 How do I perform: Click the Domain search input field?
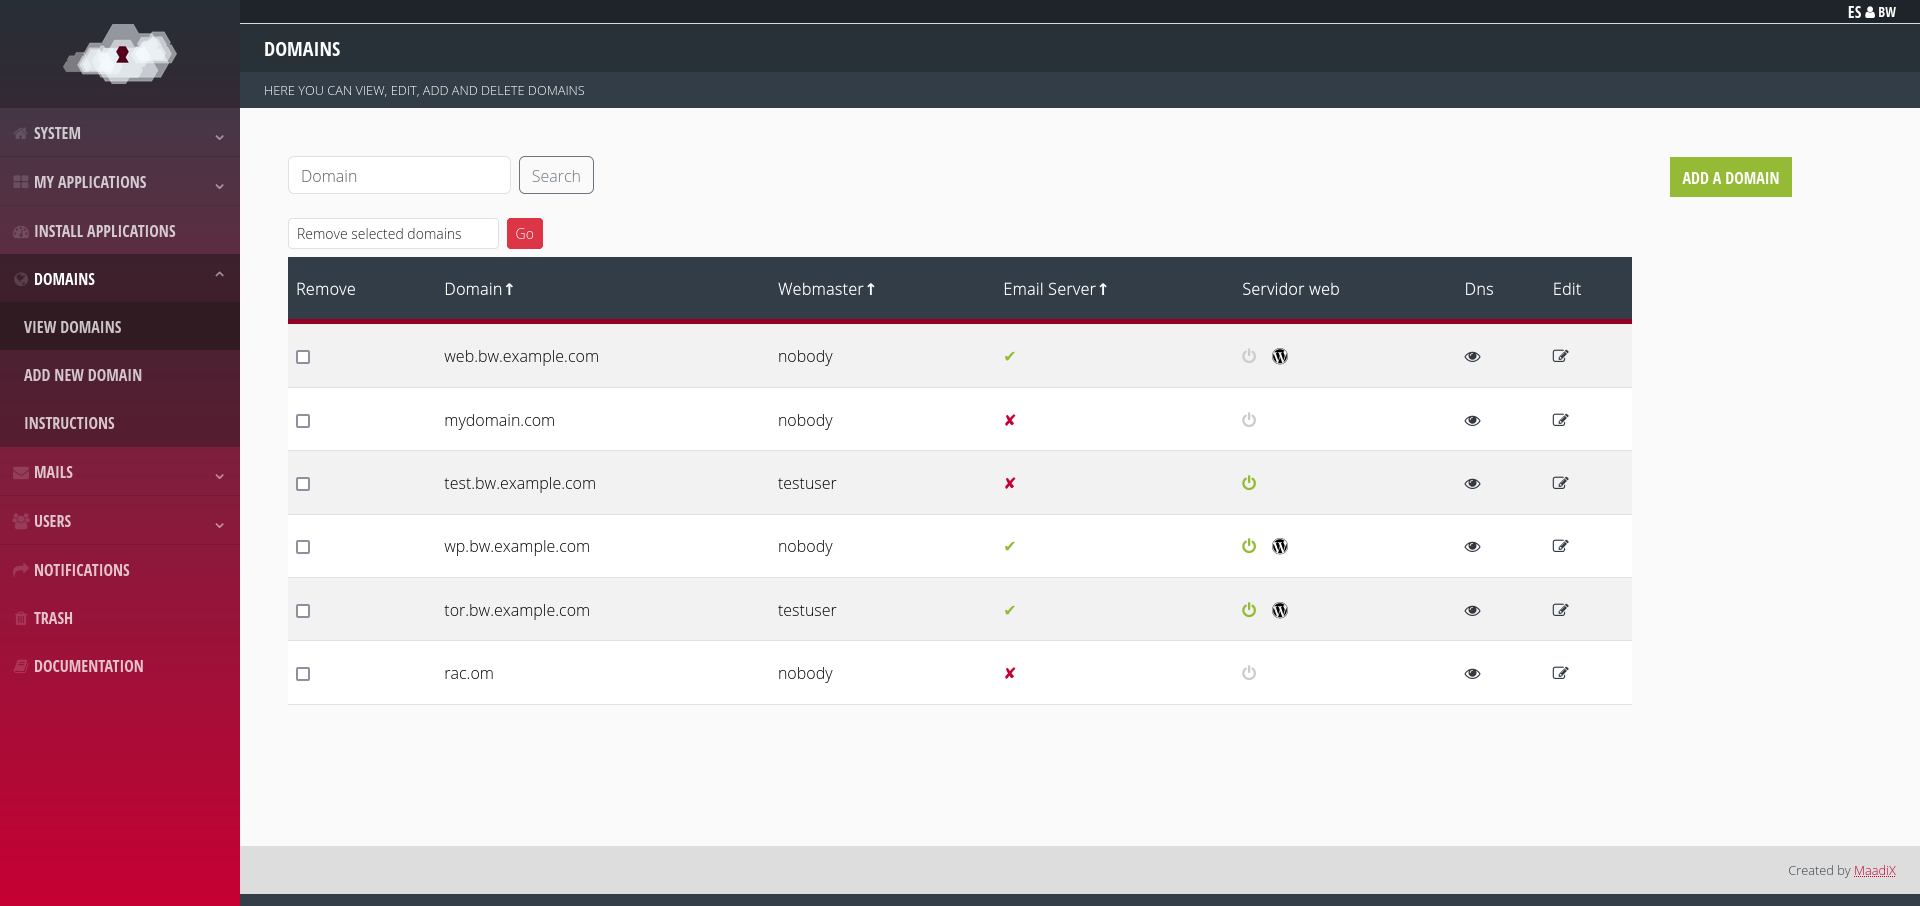pos(399,176)
